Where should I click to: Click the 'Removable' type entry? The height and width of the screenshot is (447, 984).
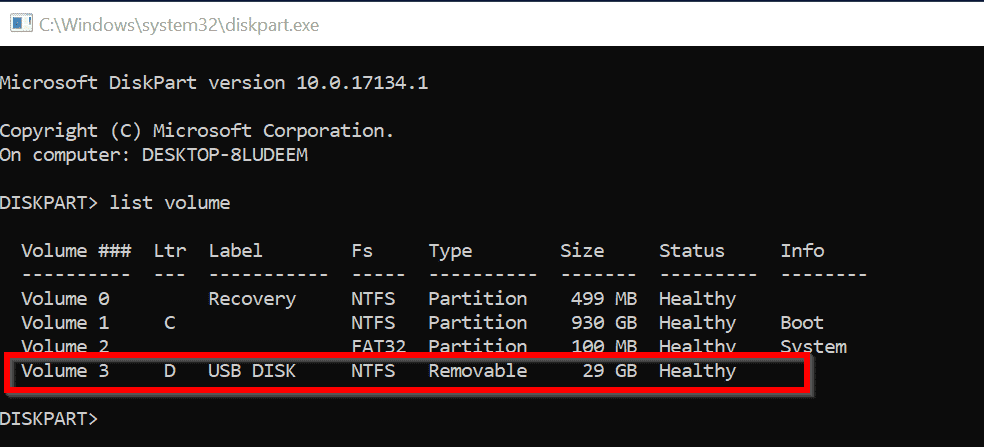[x=478, y=371]
